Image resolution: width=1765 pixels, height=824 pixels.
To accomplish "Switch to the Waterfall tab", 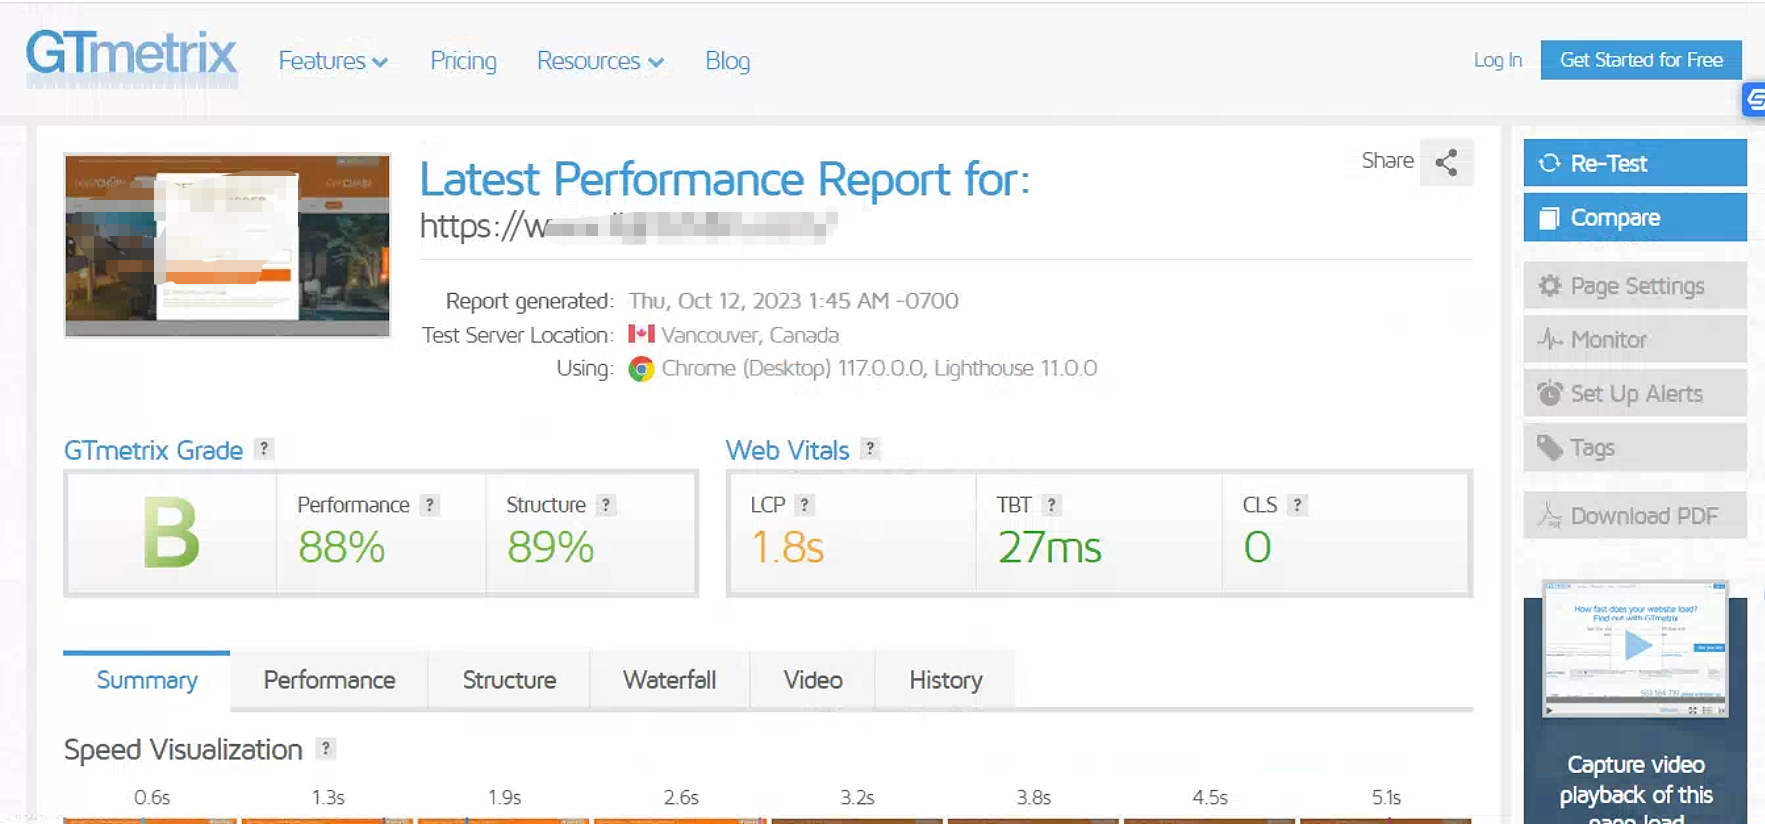I will coord(669,680).
